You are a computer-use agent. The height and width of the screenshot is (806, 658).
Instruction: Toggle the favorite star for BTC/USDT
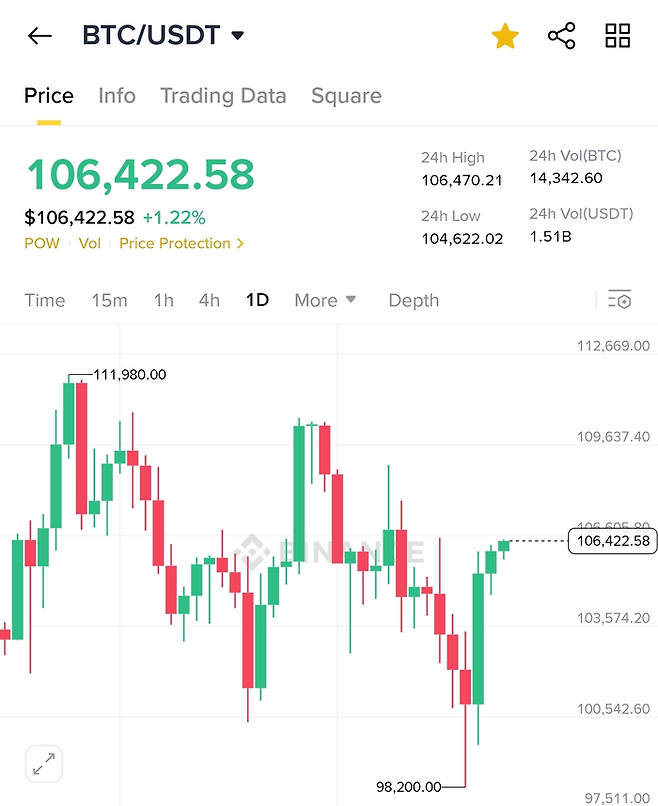click(505, 37)
